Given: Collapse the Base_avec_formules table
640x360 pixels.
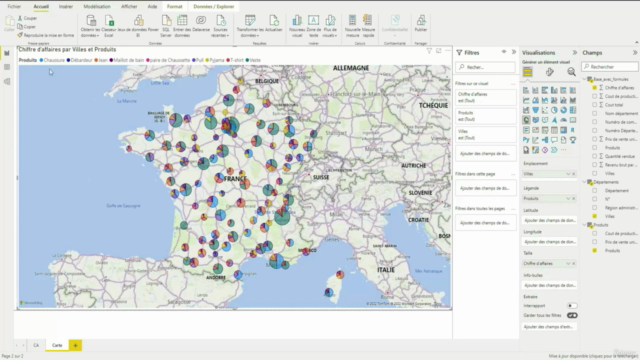Looking at the screenshot, I should (x=584, y=79).
